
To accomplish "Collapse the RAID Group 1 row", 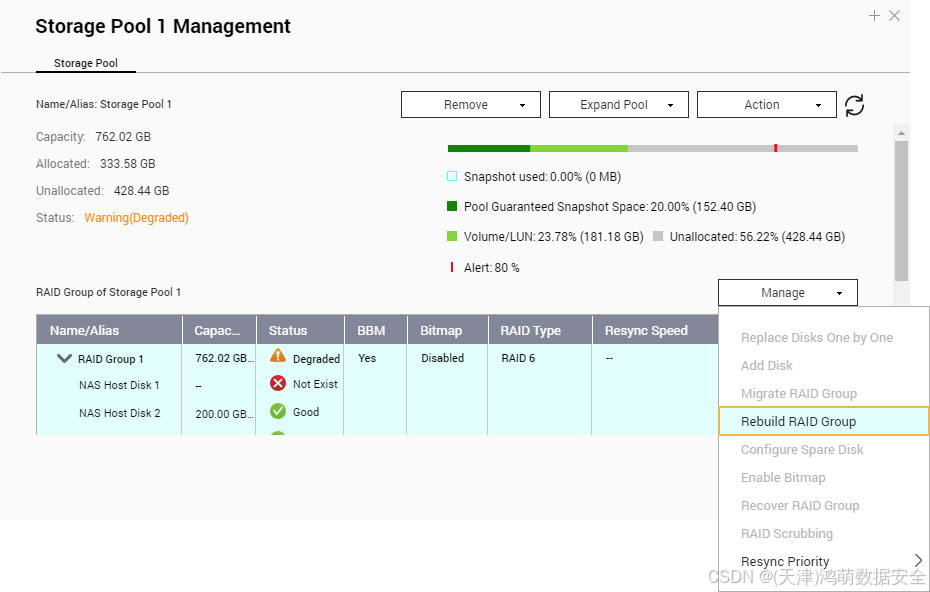I will [x=65, y=359].
